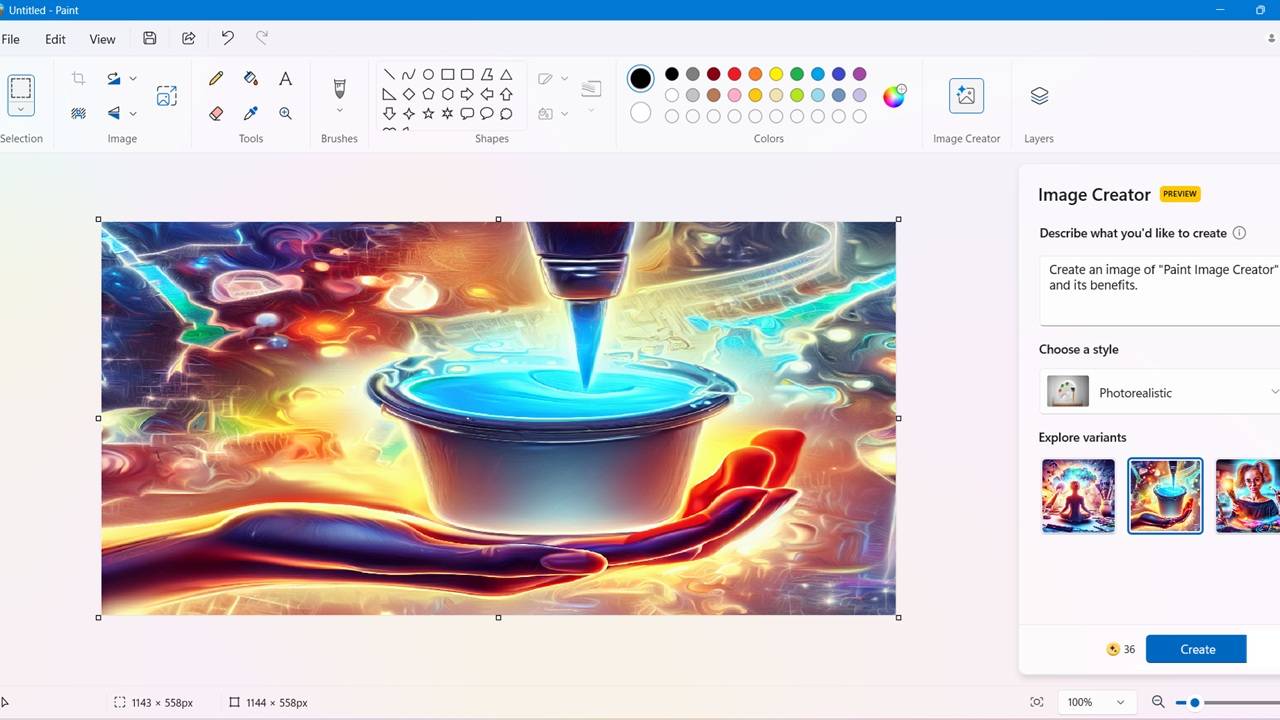
Task: Select the Crop tool
Action: pyautogui.click(x=78, y=78)
